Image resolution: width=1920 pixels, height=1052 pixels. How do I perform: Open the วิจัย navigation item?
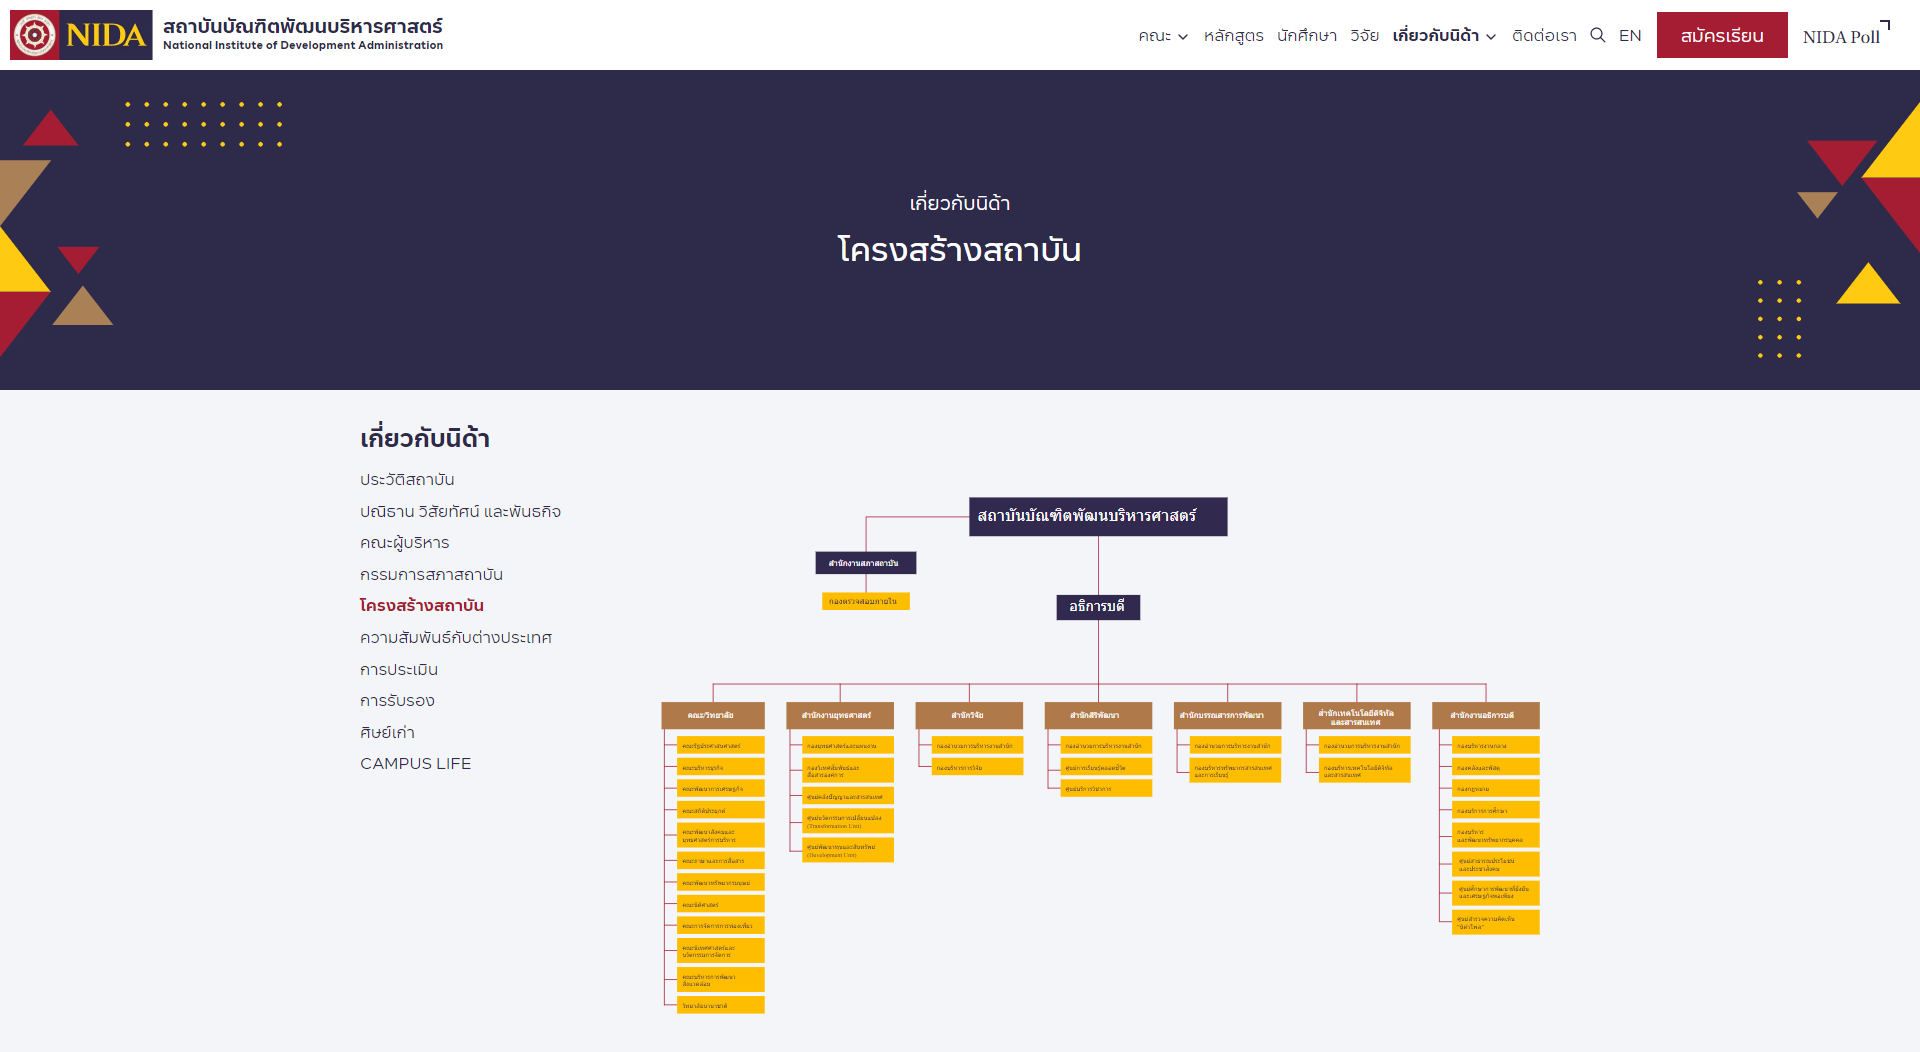1364,36
